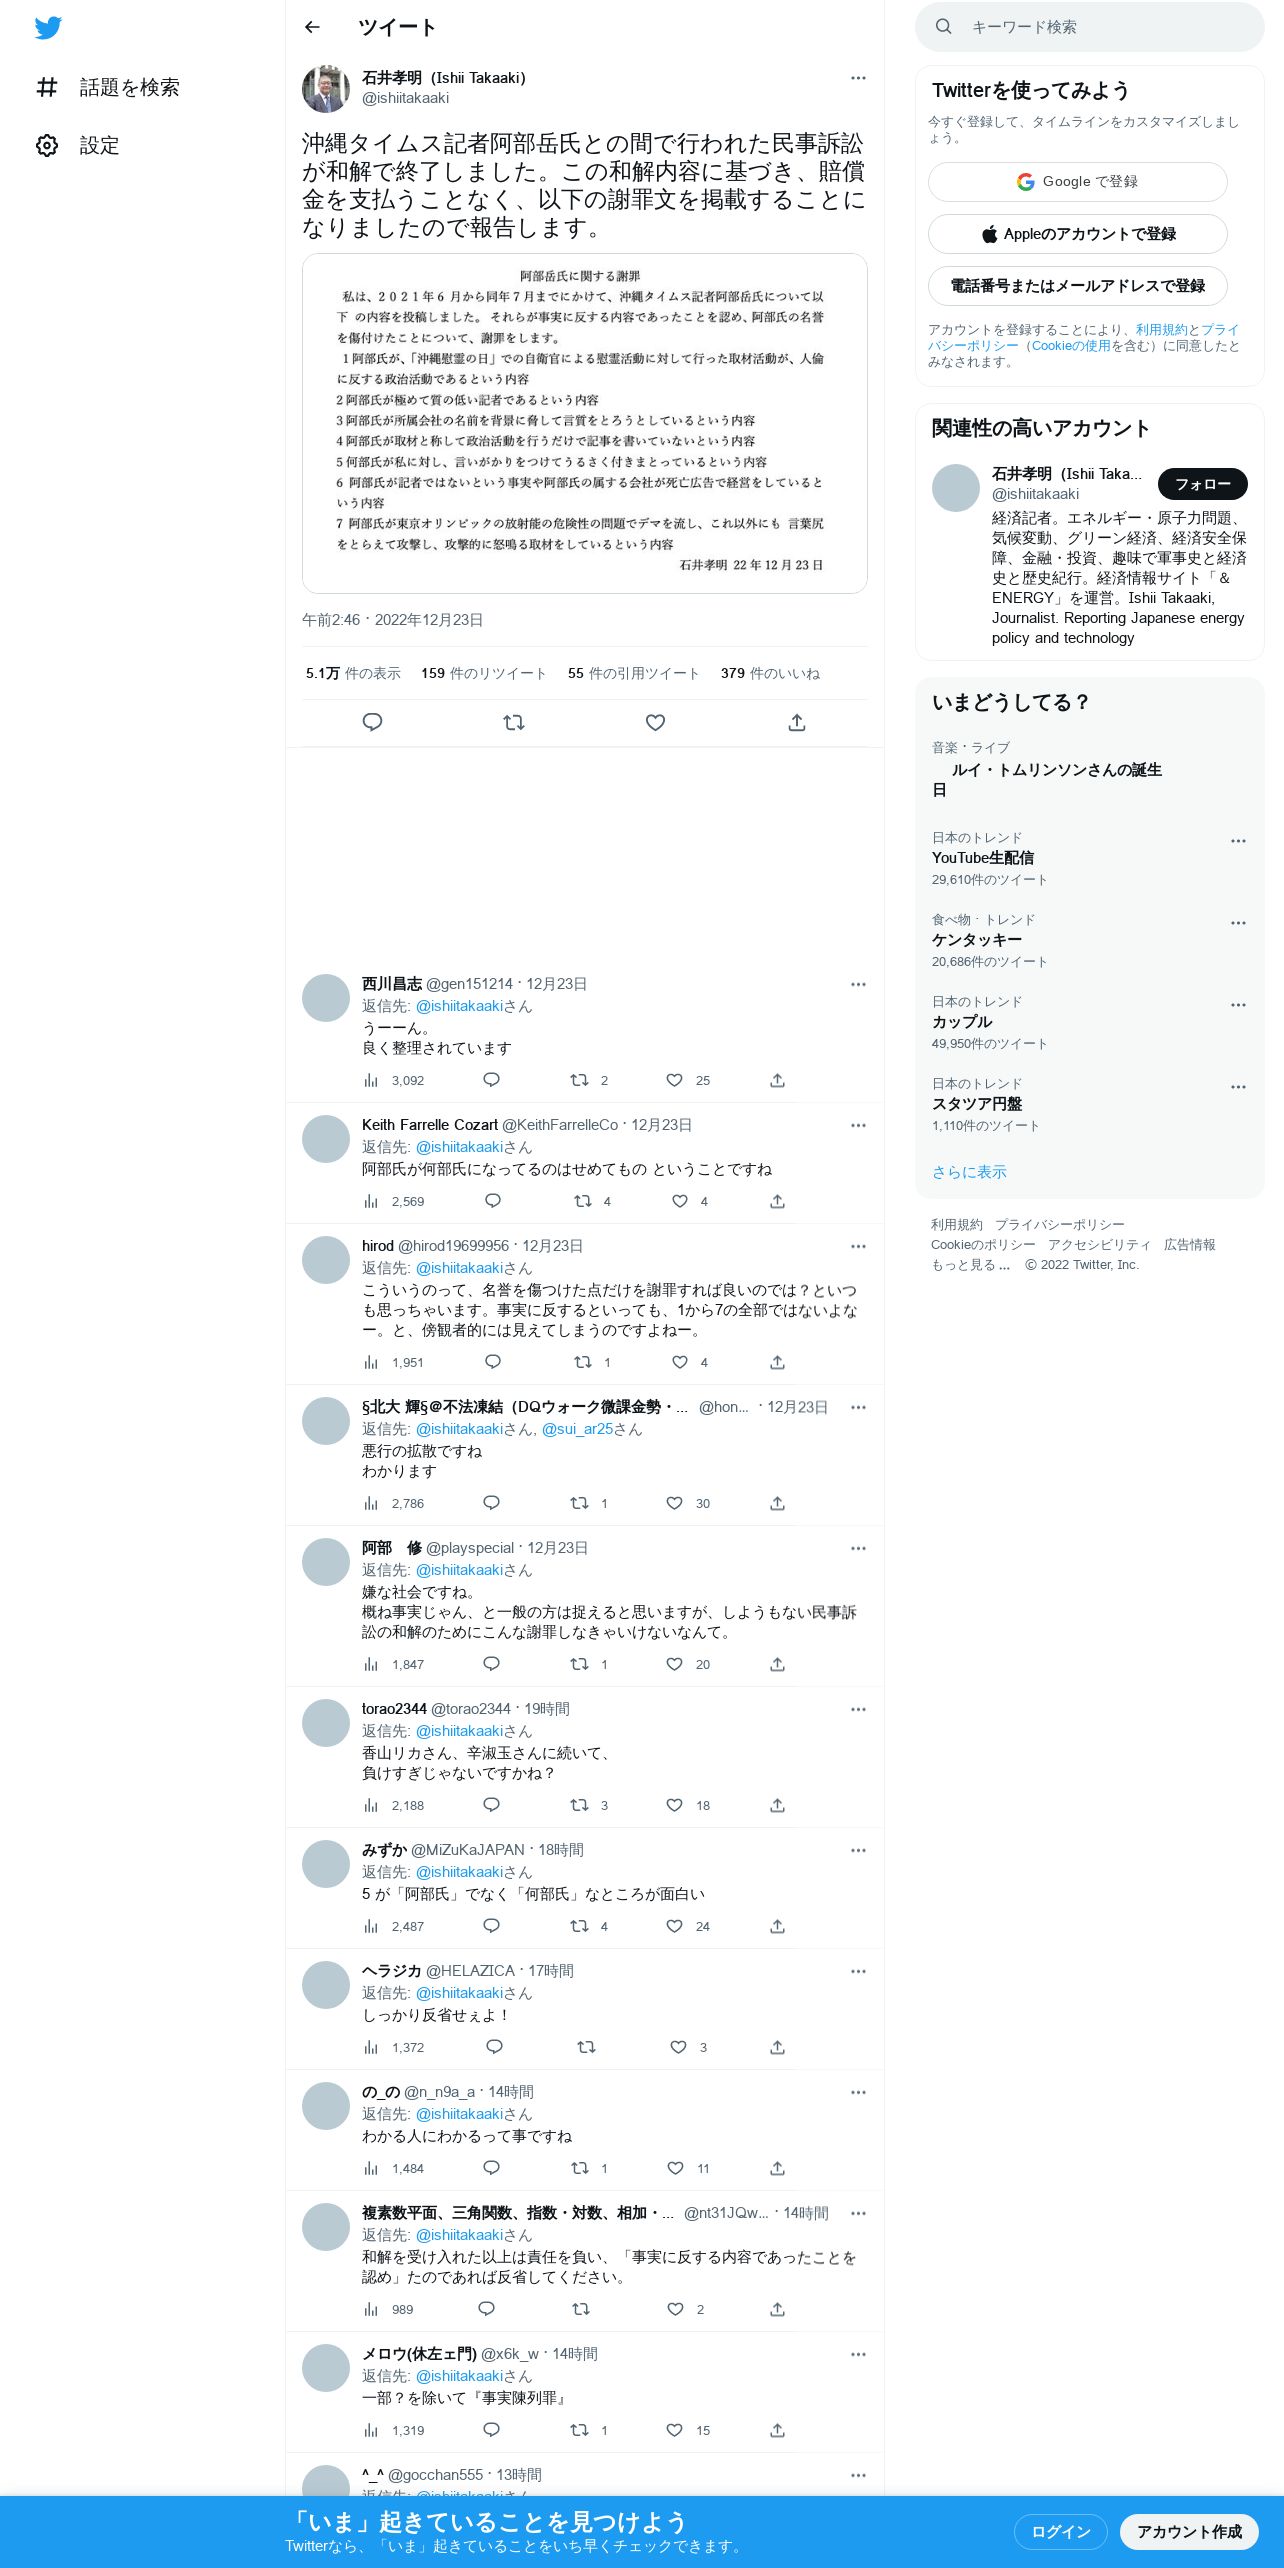Image resolution: width=1284 pixels, height=2568 pixels.
Task: Reply to the main tweet
Action: pos(372,722)
